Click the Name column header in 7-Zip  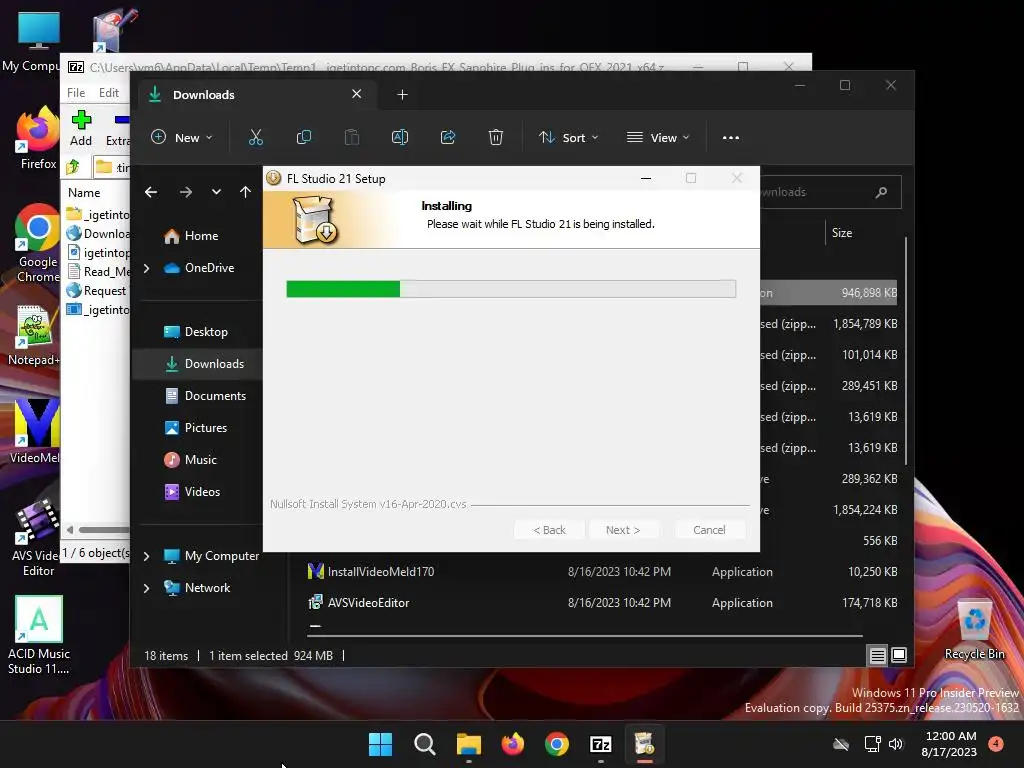point(84,193)
